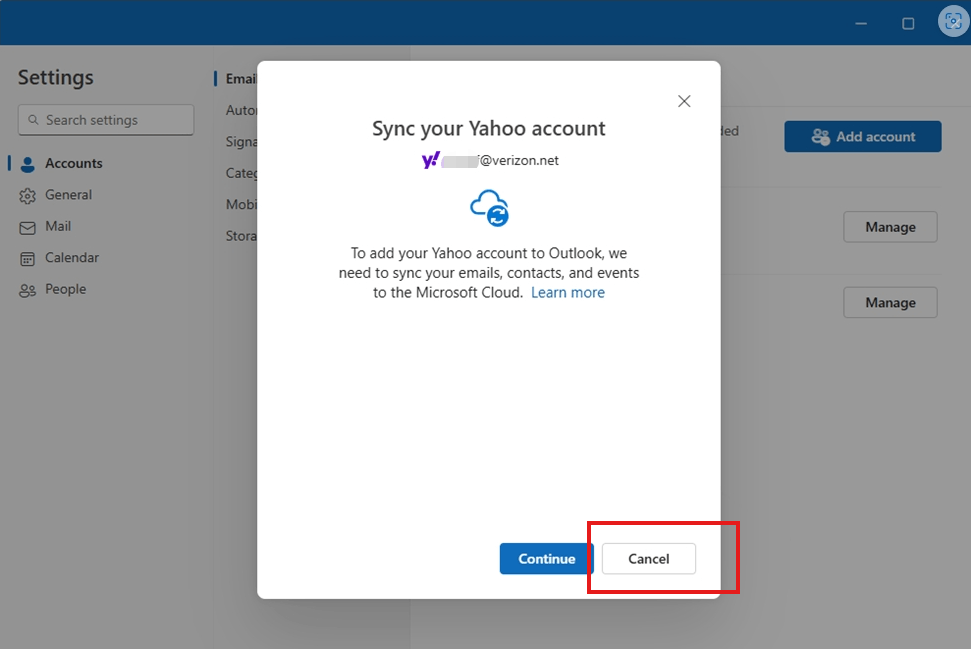
Task: Select the Accounts icon in sidebar
Action: [x=28, y=163]
